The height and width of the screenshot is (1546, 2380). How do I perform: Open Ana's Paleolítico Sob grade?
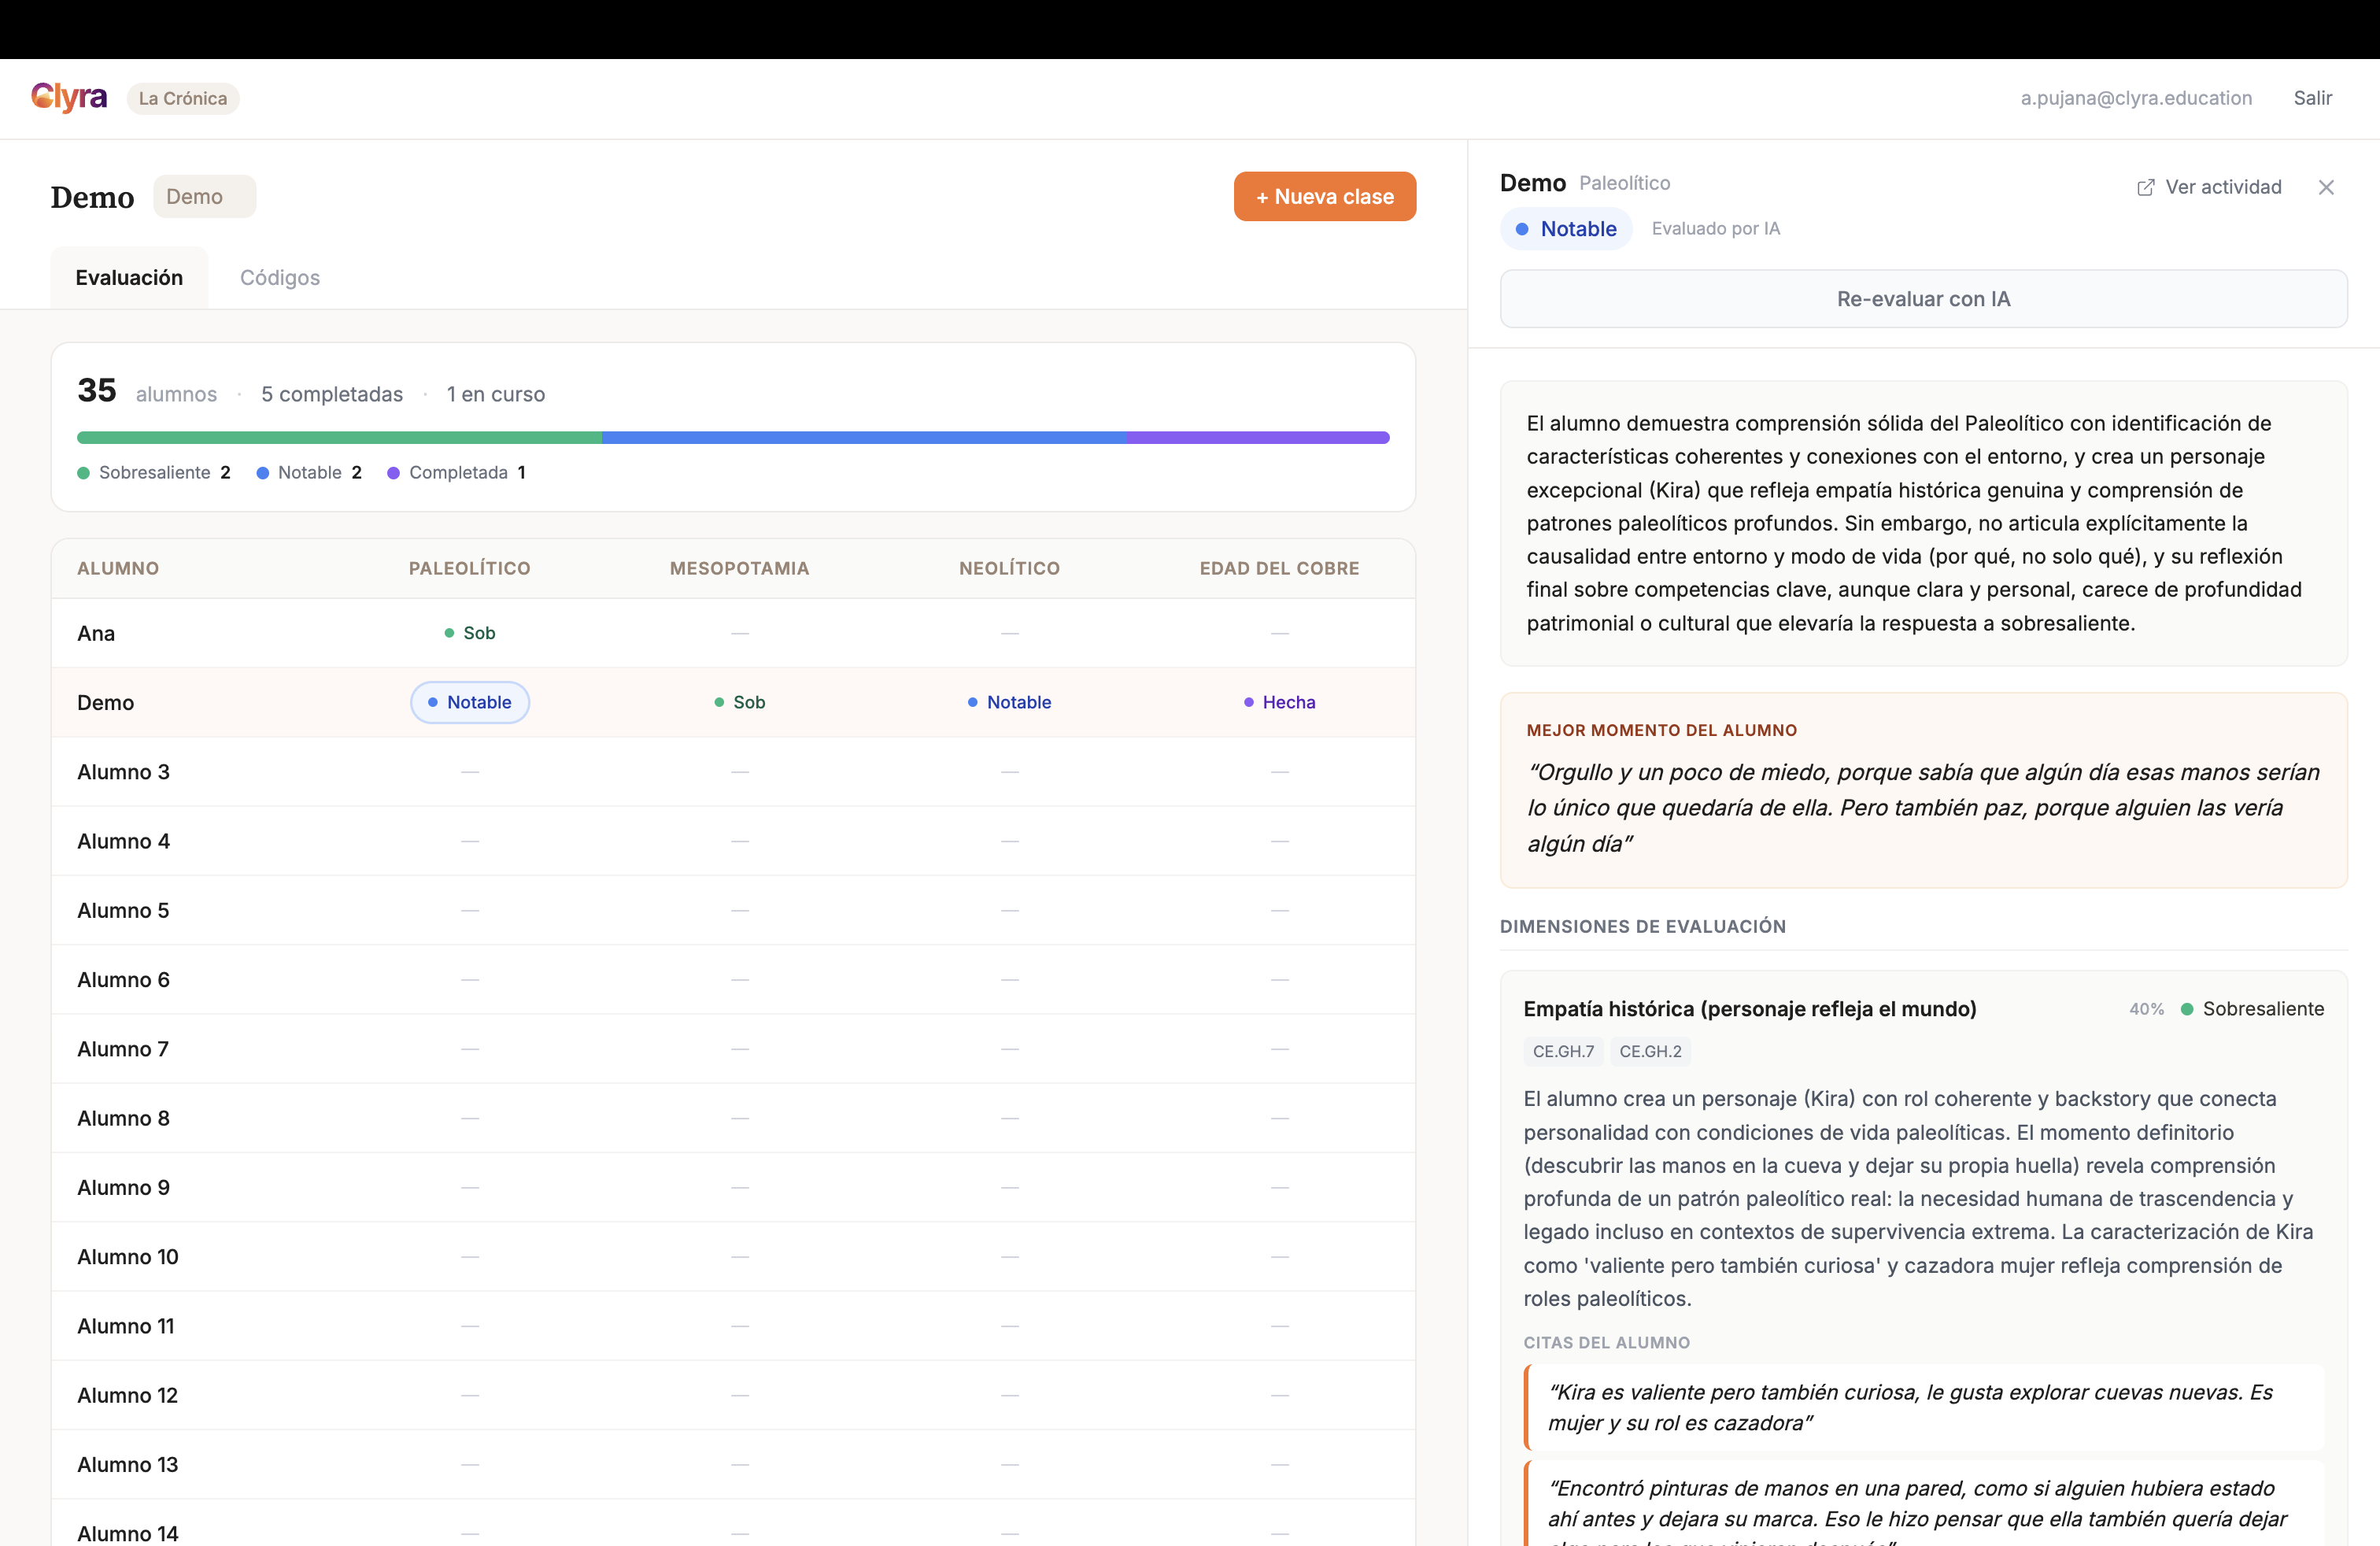(470, 633)
